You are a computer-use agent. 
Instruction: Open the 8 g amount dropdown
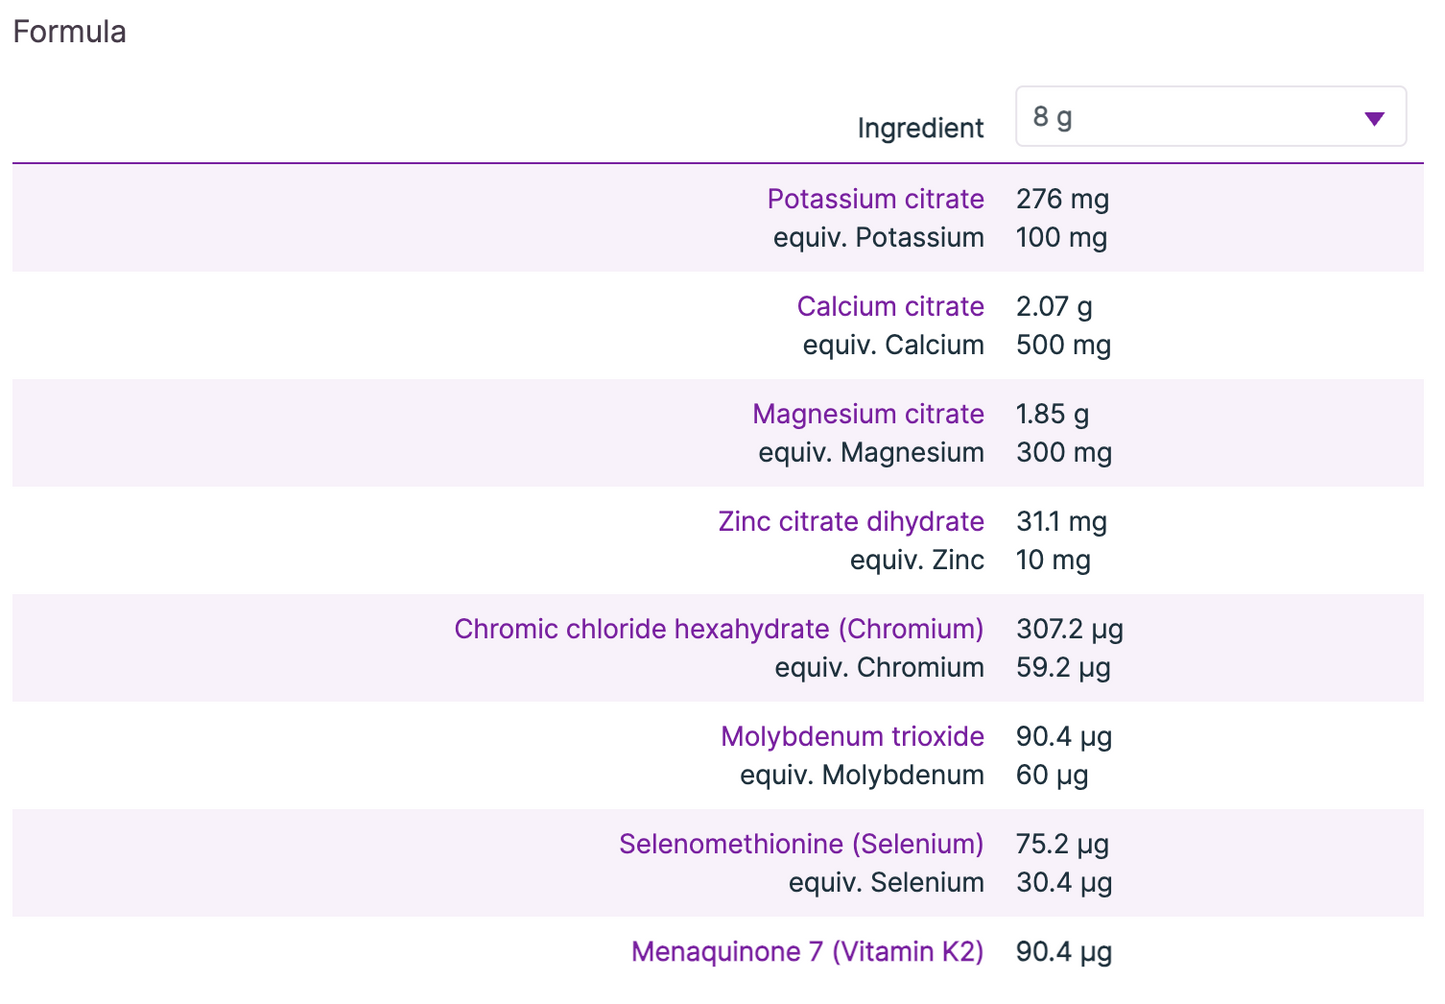pos(1210,117)
